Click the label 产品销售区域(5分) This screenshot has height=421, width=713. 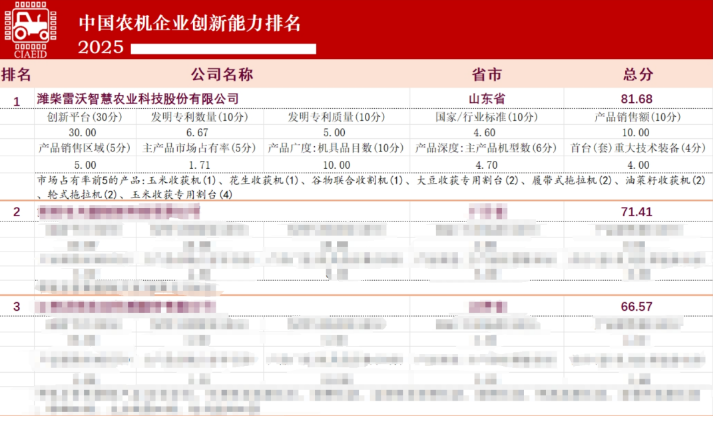click(x=85, y=148)
